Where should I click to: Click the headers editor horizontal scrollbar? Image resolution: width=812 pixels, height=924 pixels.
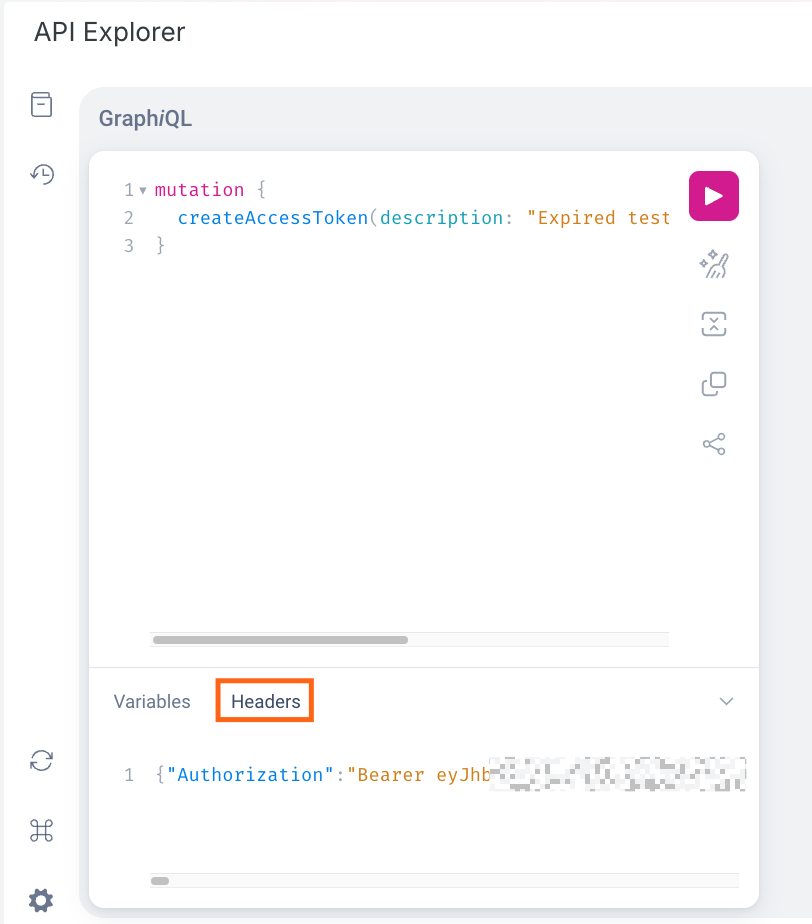point(160,881)
